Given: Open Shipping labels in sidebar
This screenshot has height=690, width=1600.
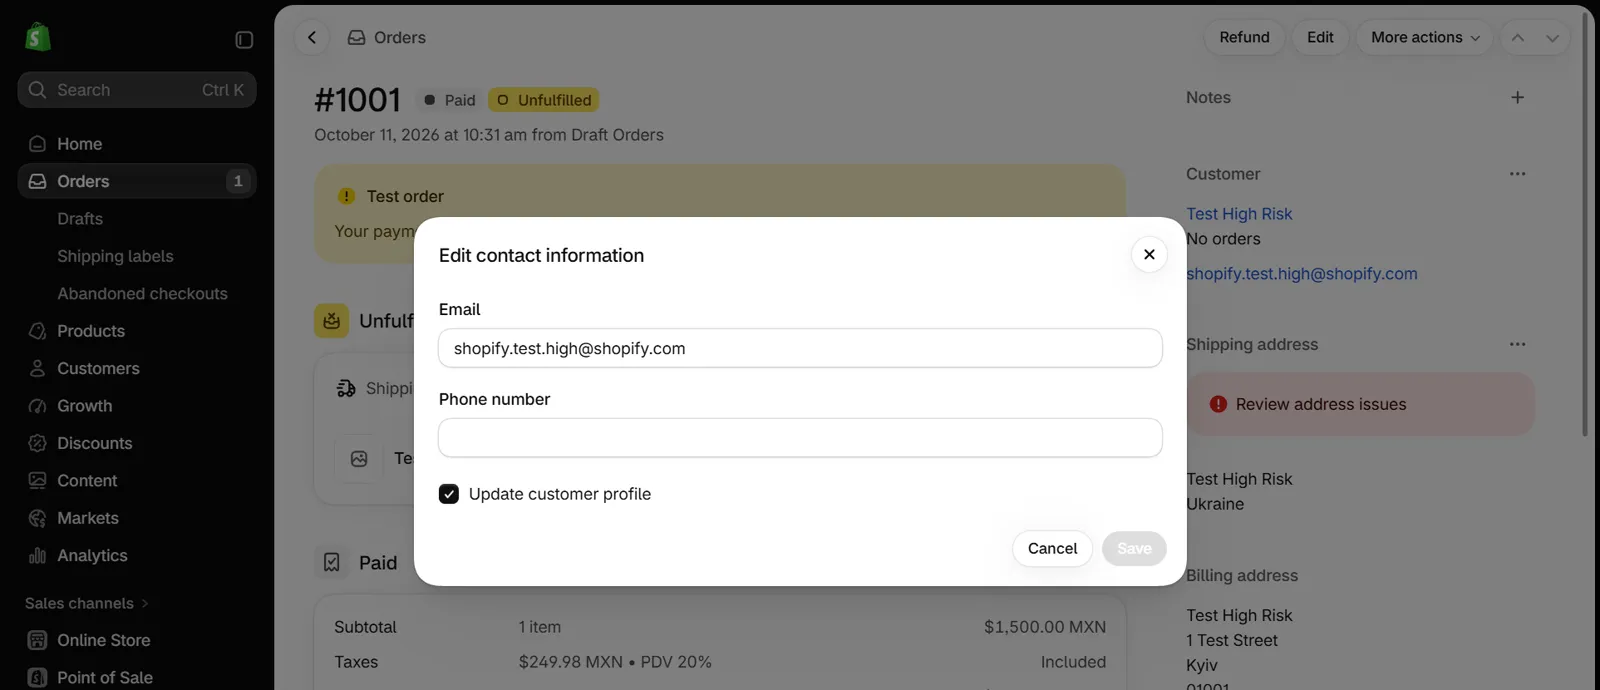Looking at the screenshot, I should point(115,256).
